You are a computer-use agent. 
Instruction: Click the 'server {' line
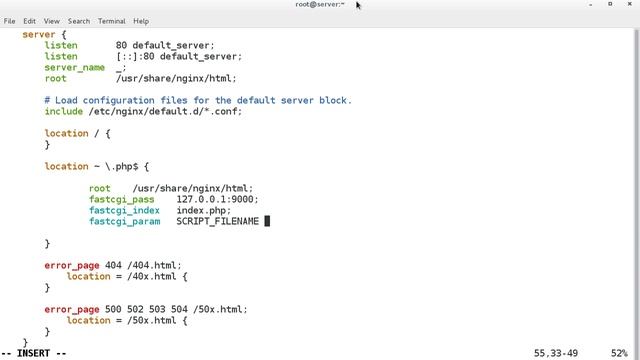44,34
